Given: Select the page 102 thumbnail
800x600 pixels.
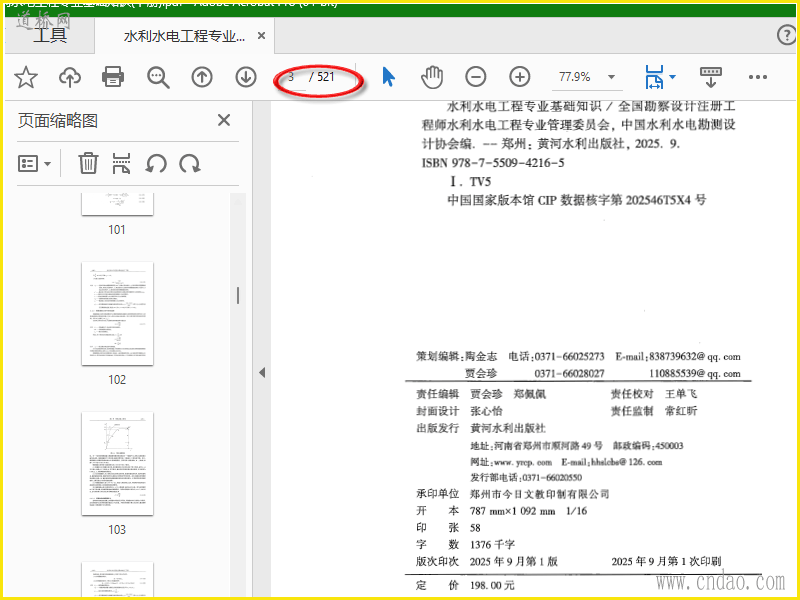Looking at the screenshot, I should click(x=117, y=314).
